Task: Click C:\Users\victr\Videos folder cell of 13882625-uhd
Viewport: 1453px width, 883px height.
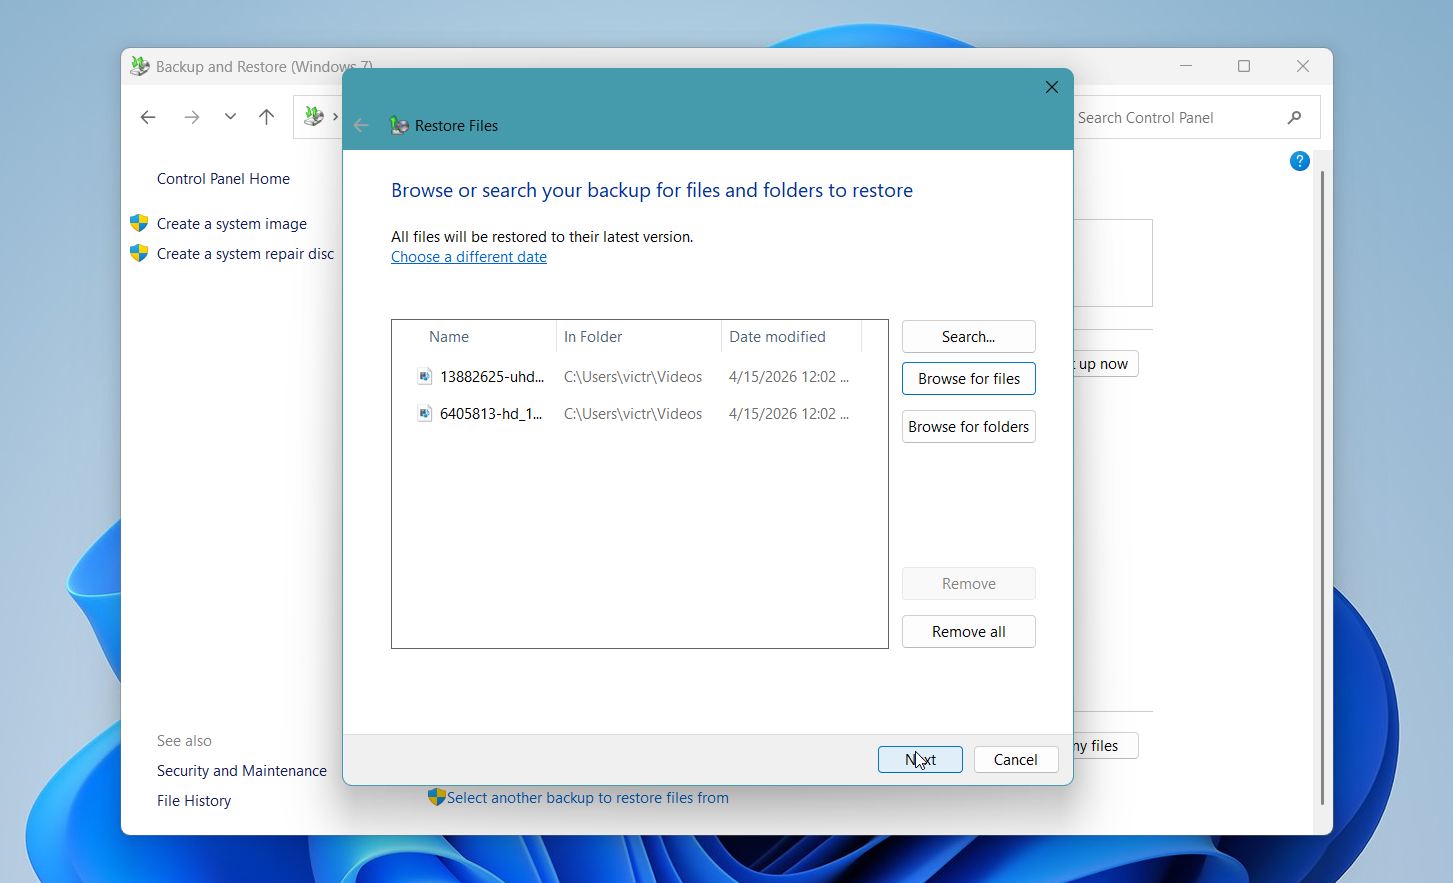Action: 633,377
